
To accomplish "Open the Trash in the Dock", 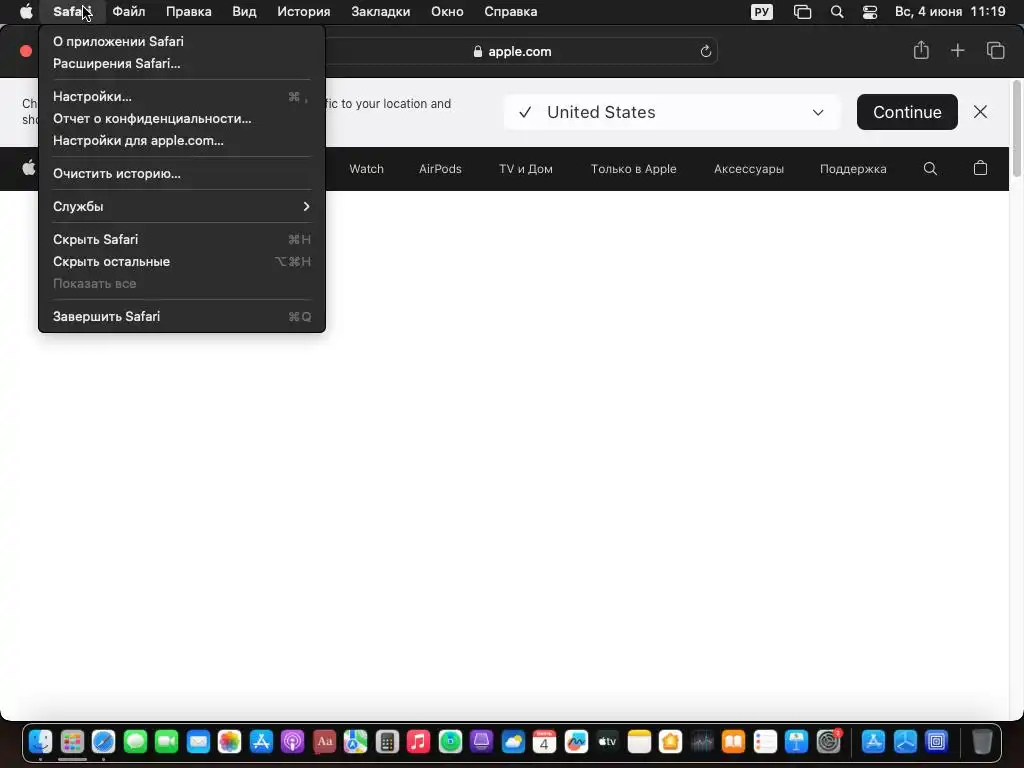I will pos(982,741).
